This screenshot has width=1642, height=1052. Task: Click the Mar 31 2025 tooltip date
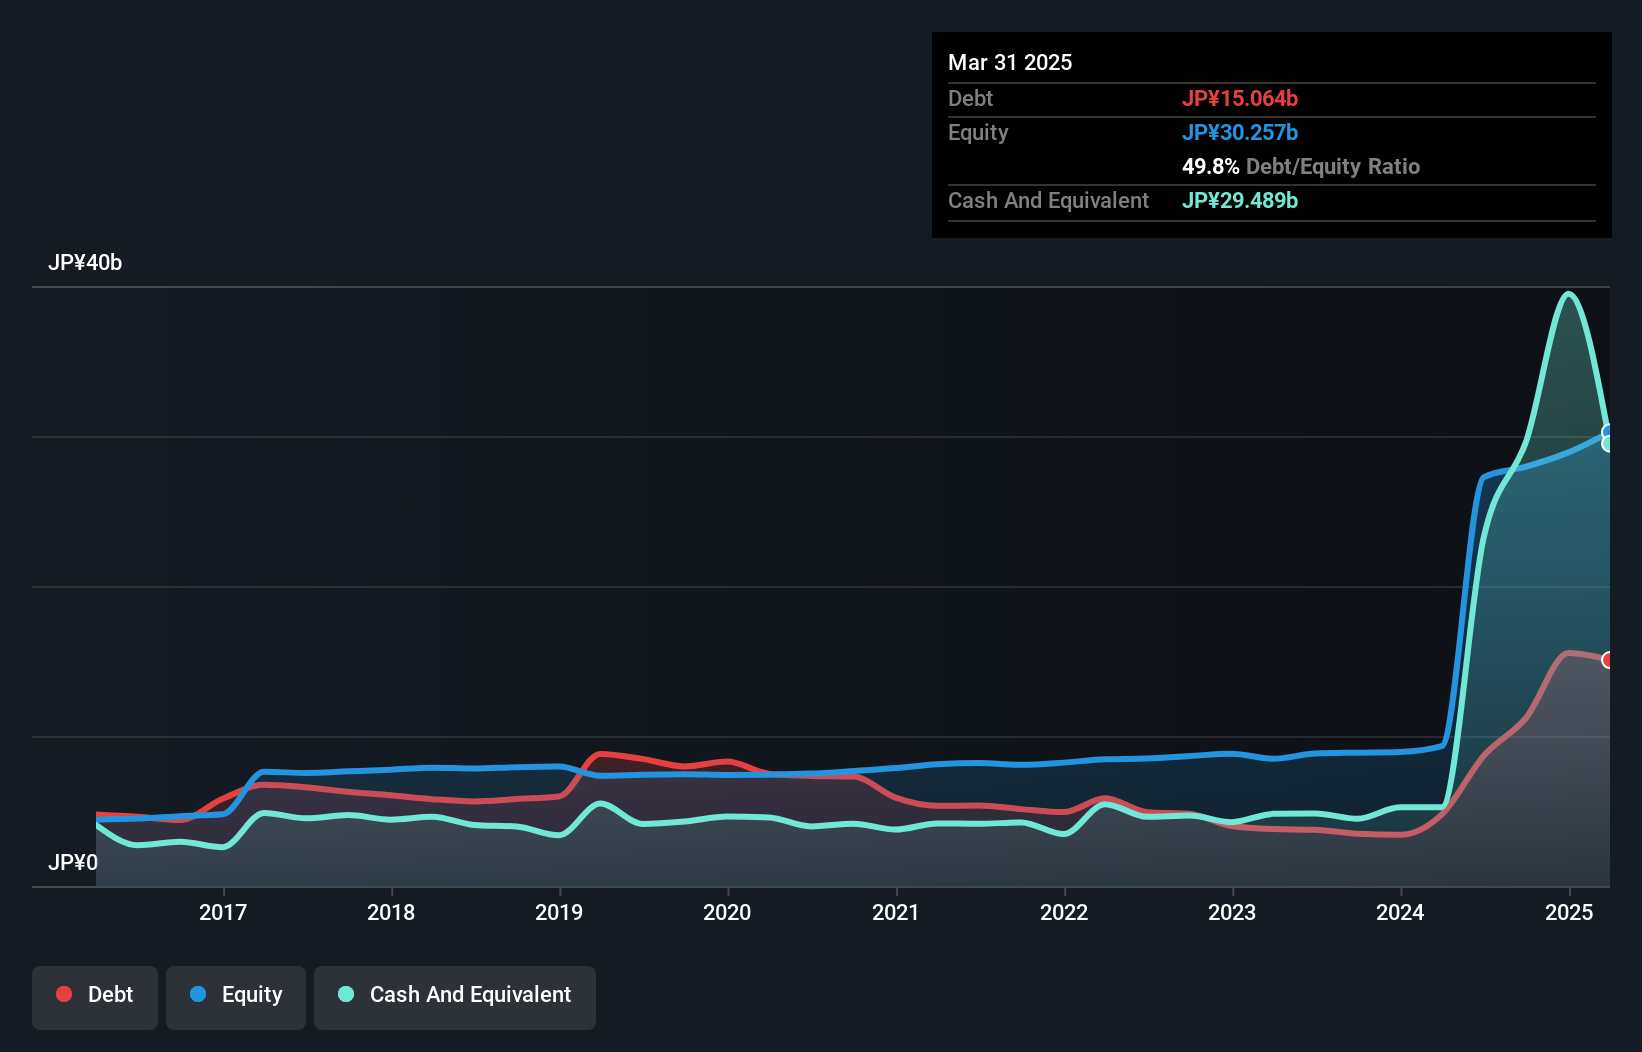(1010, 62)
